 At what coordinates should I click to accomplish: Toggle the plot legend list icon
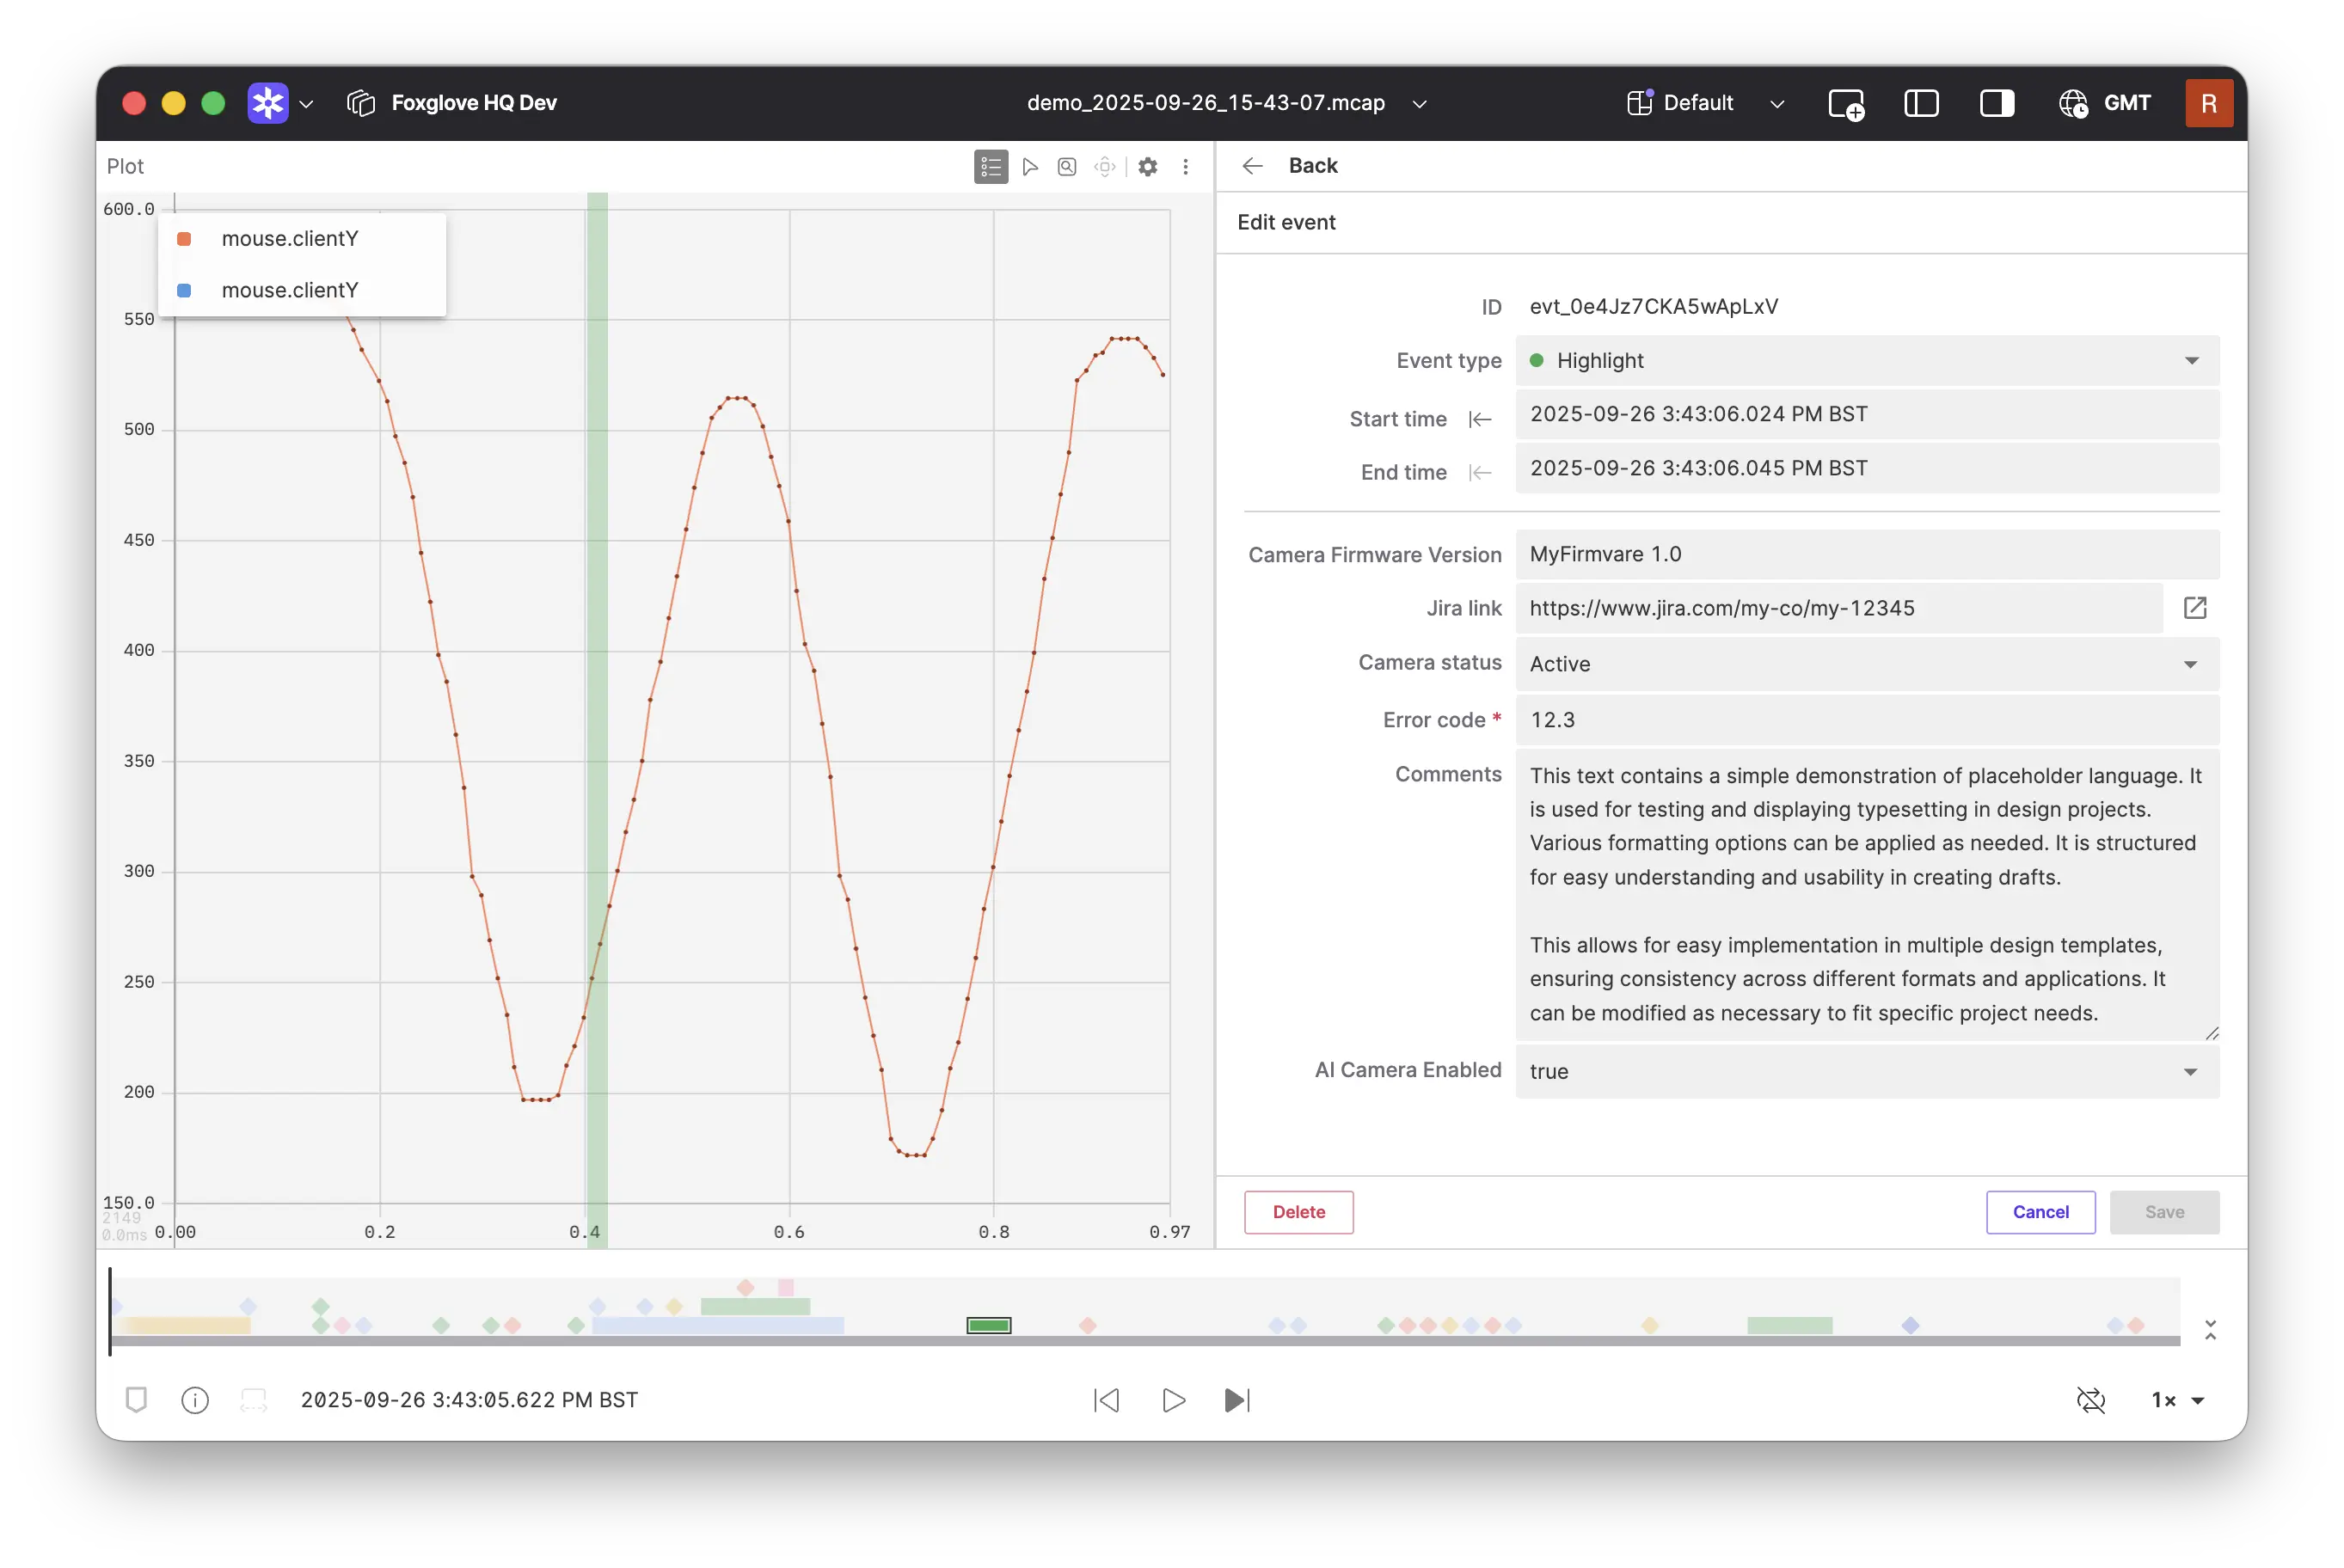click(x=990, y=167)
